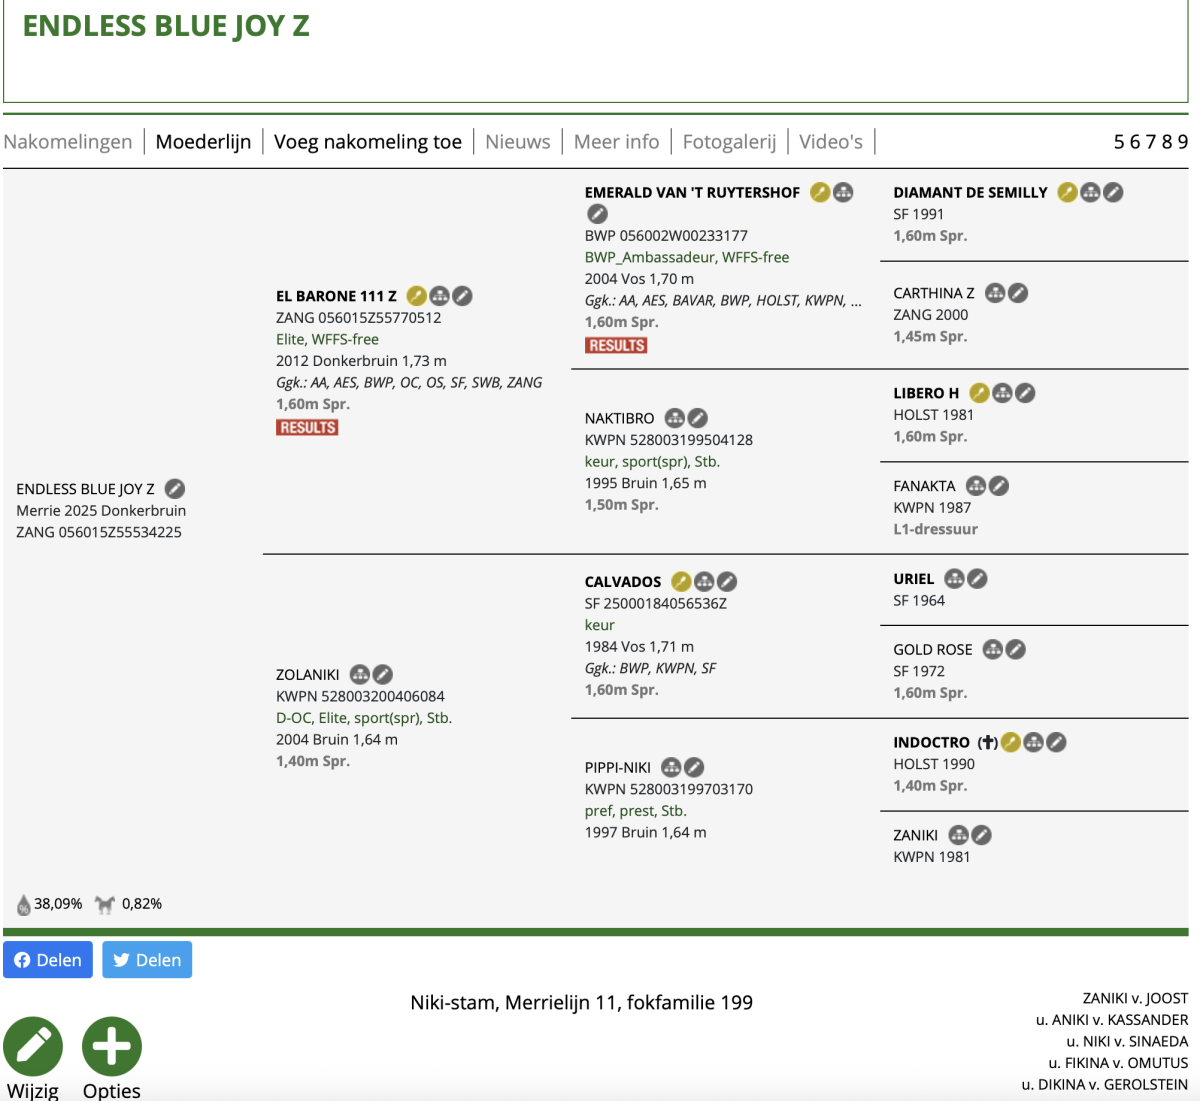Share on Facebook with the Delen button

pyautogui.click(x=48, y=960)
